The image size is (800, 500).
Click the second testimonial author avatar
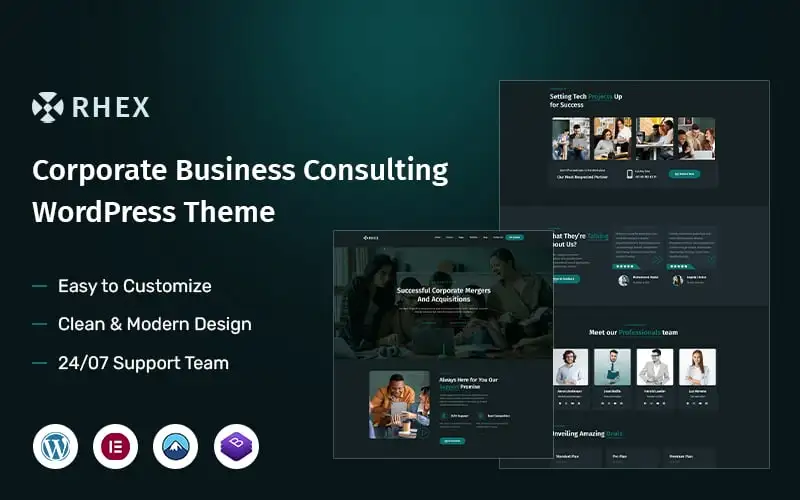(678, 280)
